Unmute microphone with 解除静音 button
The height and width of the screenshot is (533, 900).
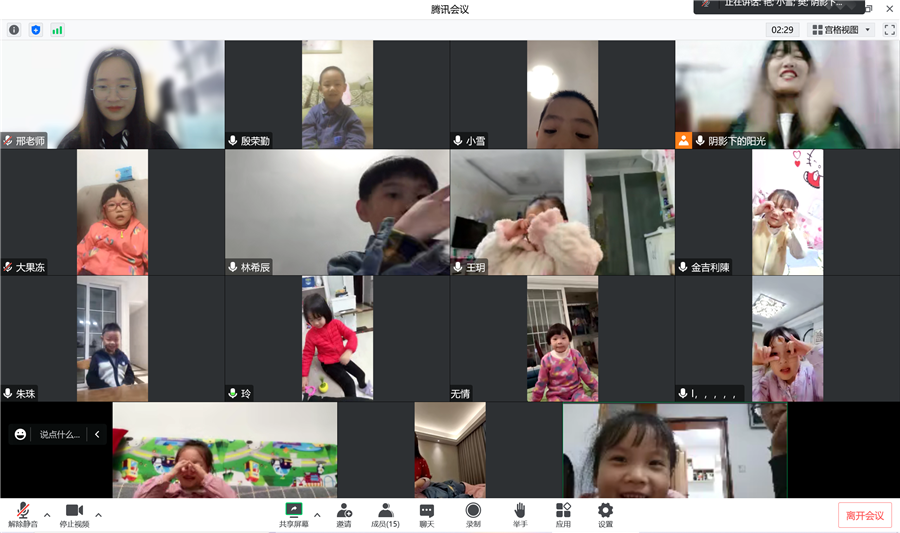(x=23, y=515)
